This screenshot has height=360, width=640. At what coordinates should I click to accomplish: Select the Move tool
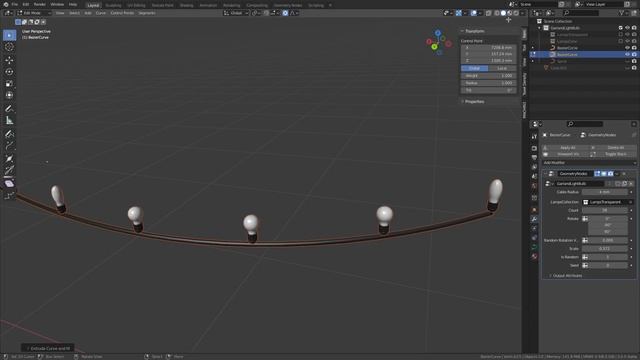[x=9, y=60]
